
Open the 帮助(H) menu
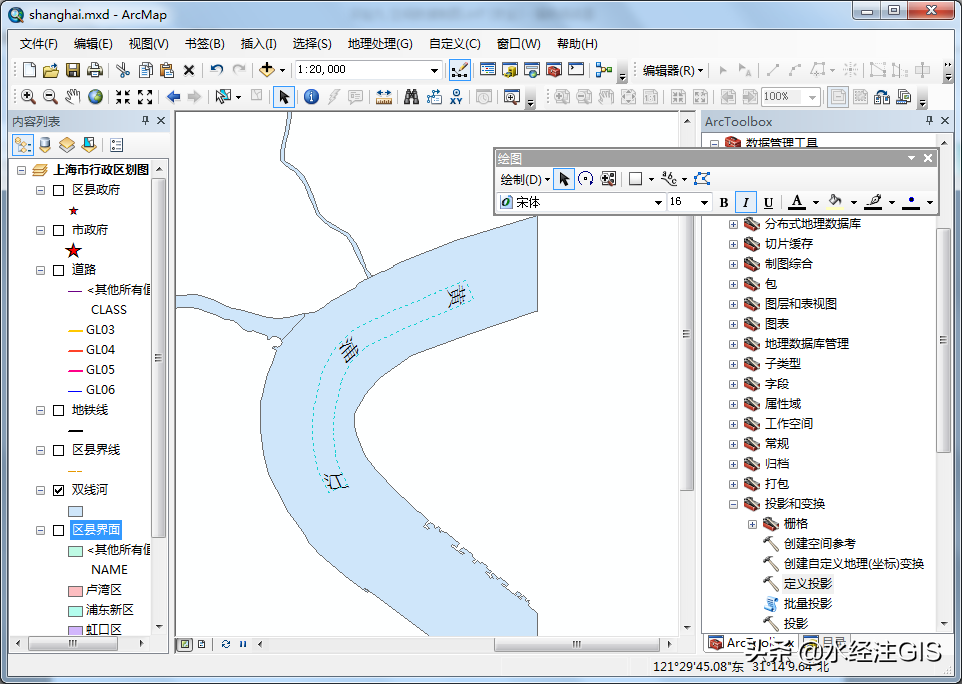point(577,44)
